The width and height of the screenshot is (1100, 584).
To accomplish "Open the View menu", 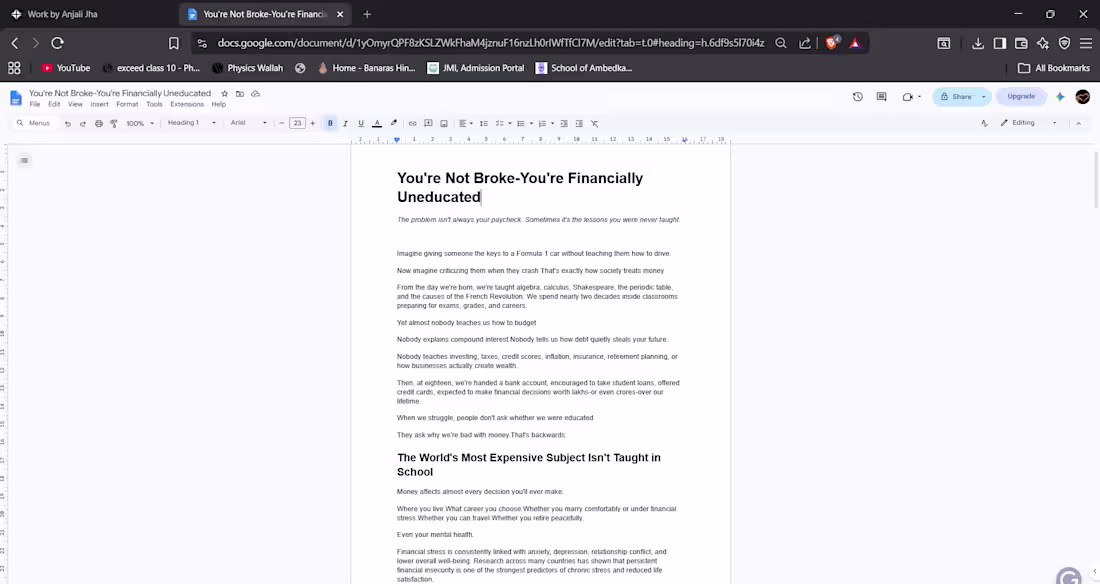I will pyautogui.click(x=75, y=105).
